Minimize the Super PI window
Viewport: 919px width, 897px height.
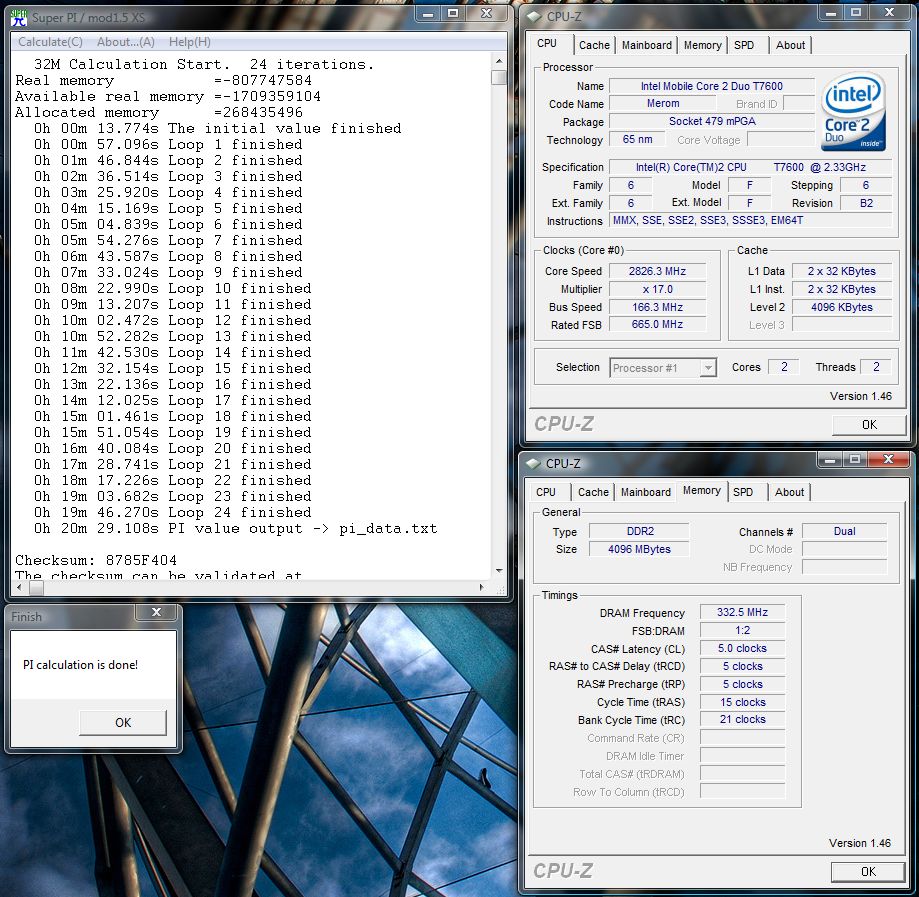click(428, 14)
